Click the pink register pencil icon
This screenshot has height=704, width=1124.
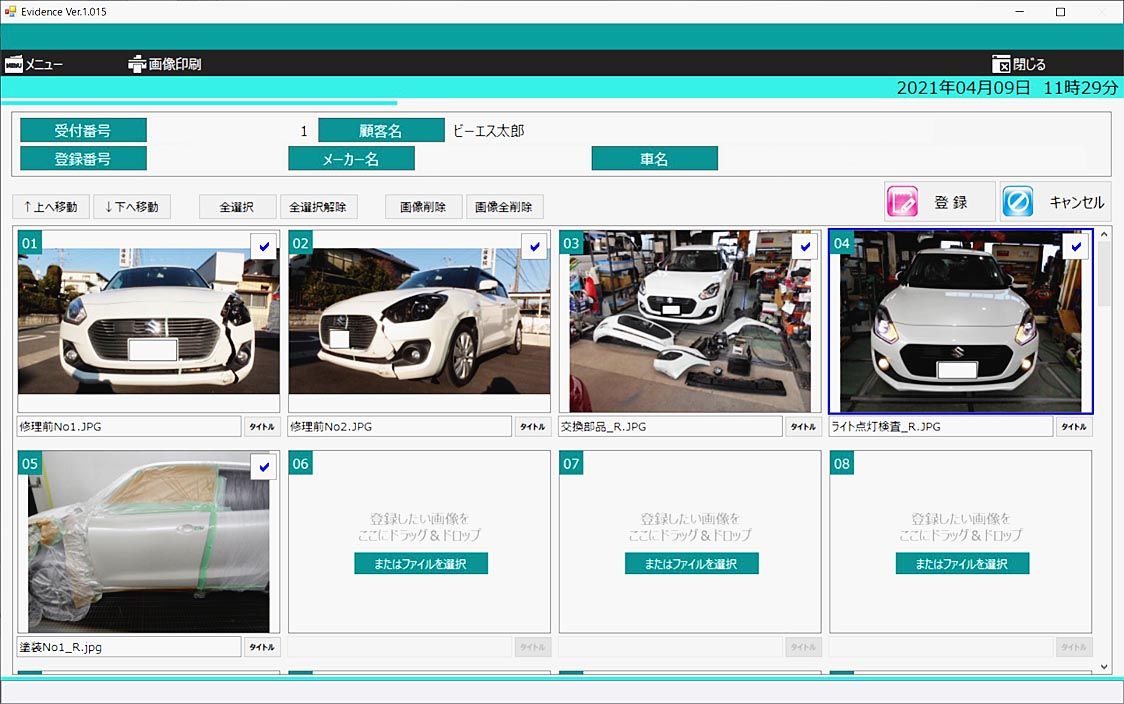(902, 202)
